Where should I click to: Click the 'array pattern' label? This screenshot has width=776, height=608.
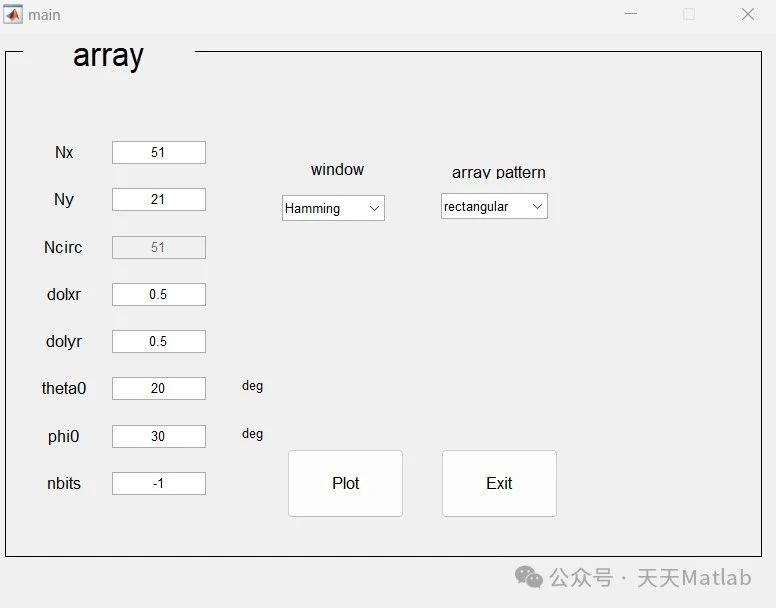point(499,172)
